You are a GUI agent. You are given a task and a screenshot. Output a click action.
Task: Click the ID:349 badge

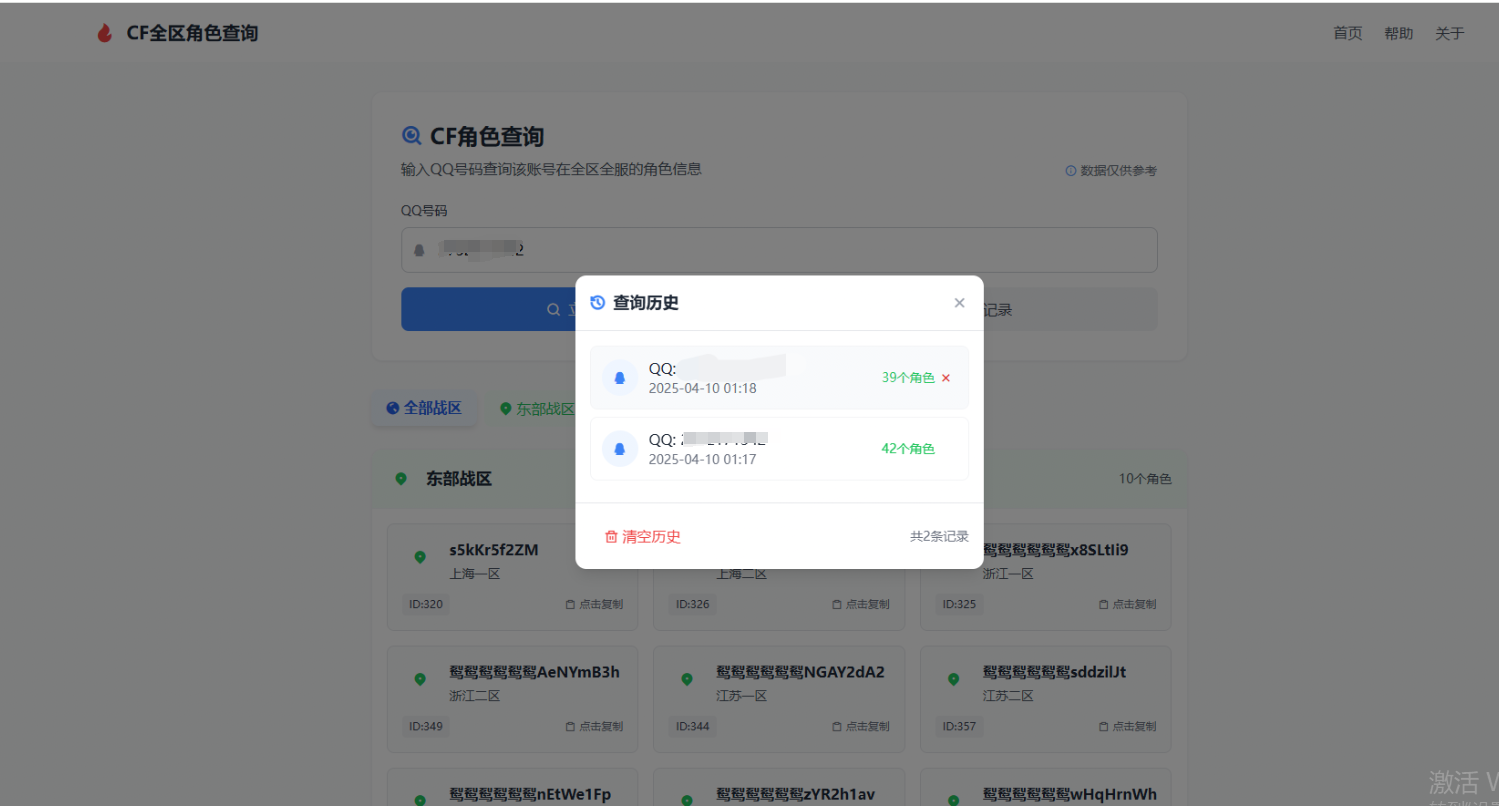tap(425, 726)
